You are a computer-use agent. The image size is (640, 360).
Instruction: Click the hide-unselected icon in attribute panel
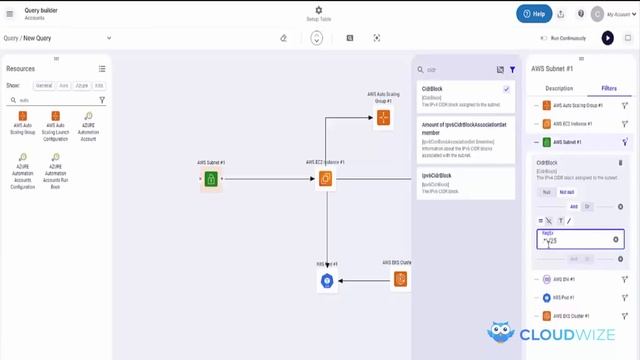(x=500, y=70)
